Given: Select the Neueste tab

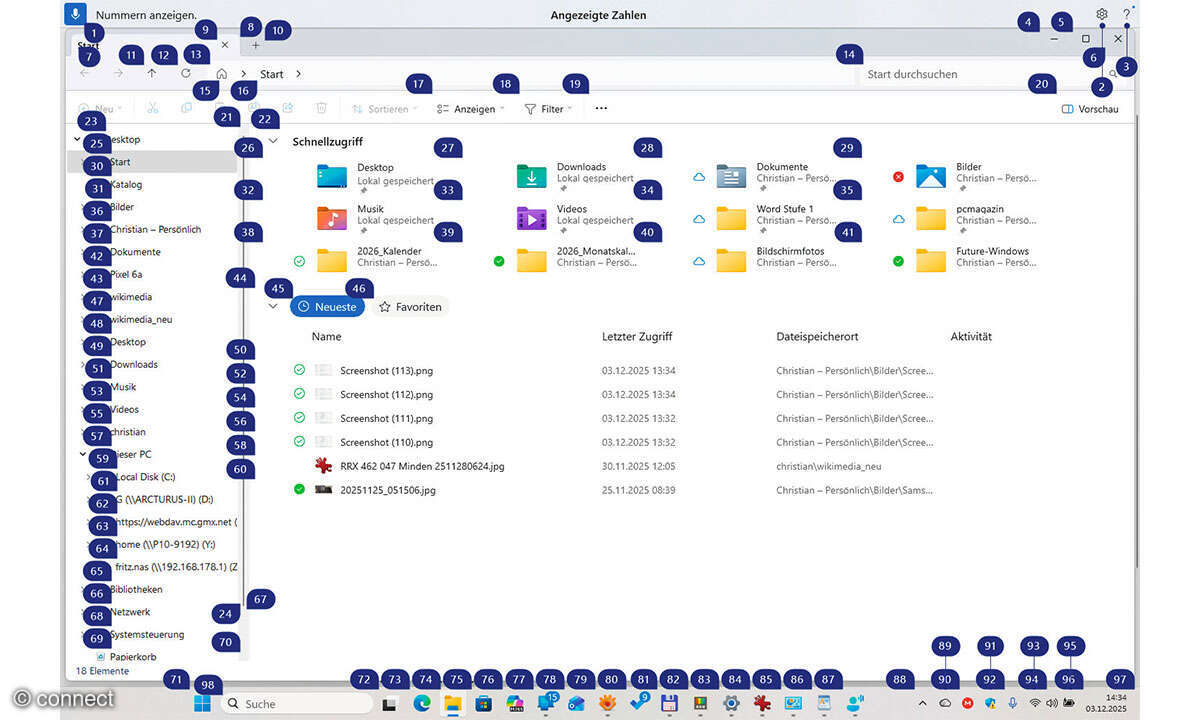Looking at the screenshot, I should tap(327, 307).
